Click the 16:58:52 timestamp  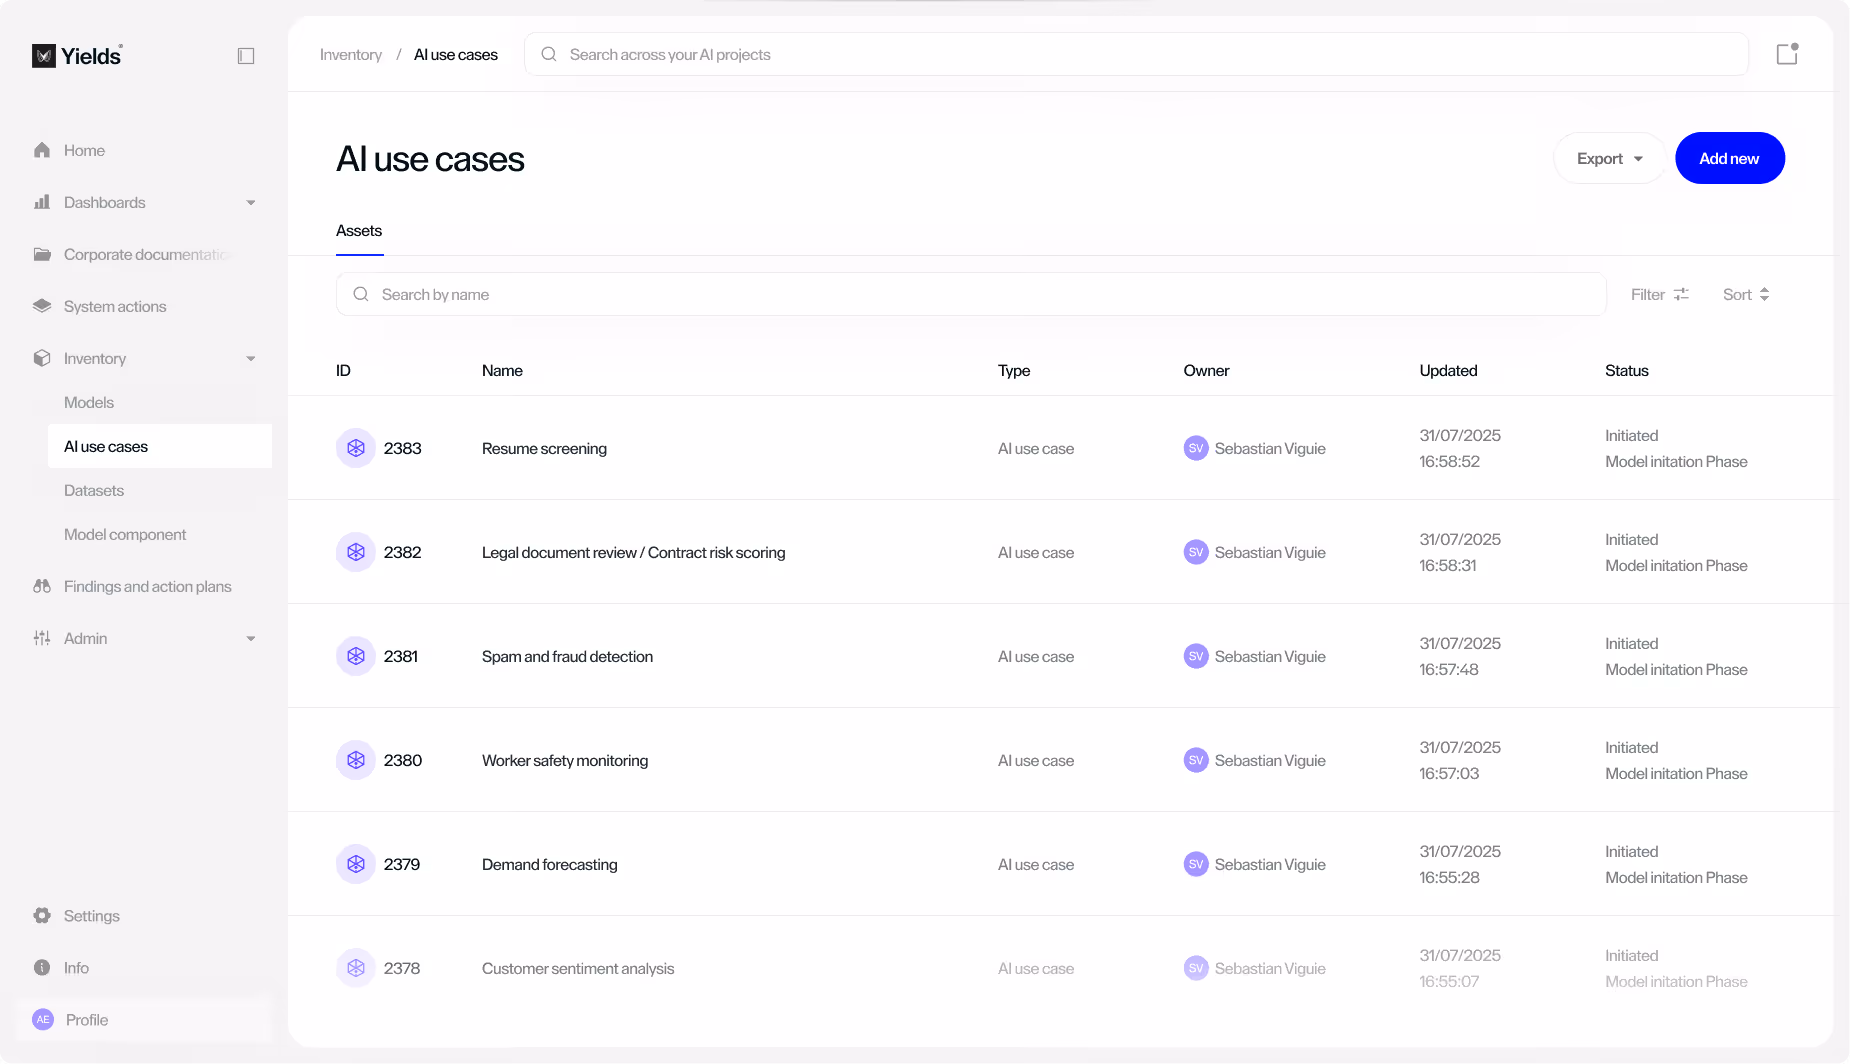point(1449,461)
